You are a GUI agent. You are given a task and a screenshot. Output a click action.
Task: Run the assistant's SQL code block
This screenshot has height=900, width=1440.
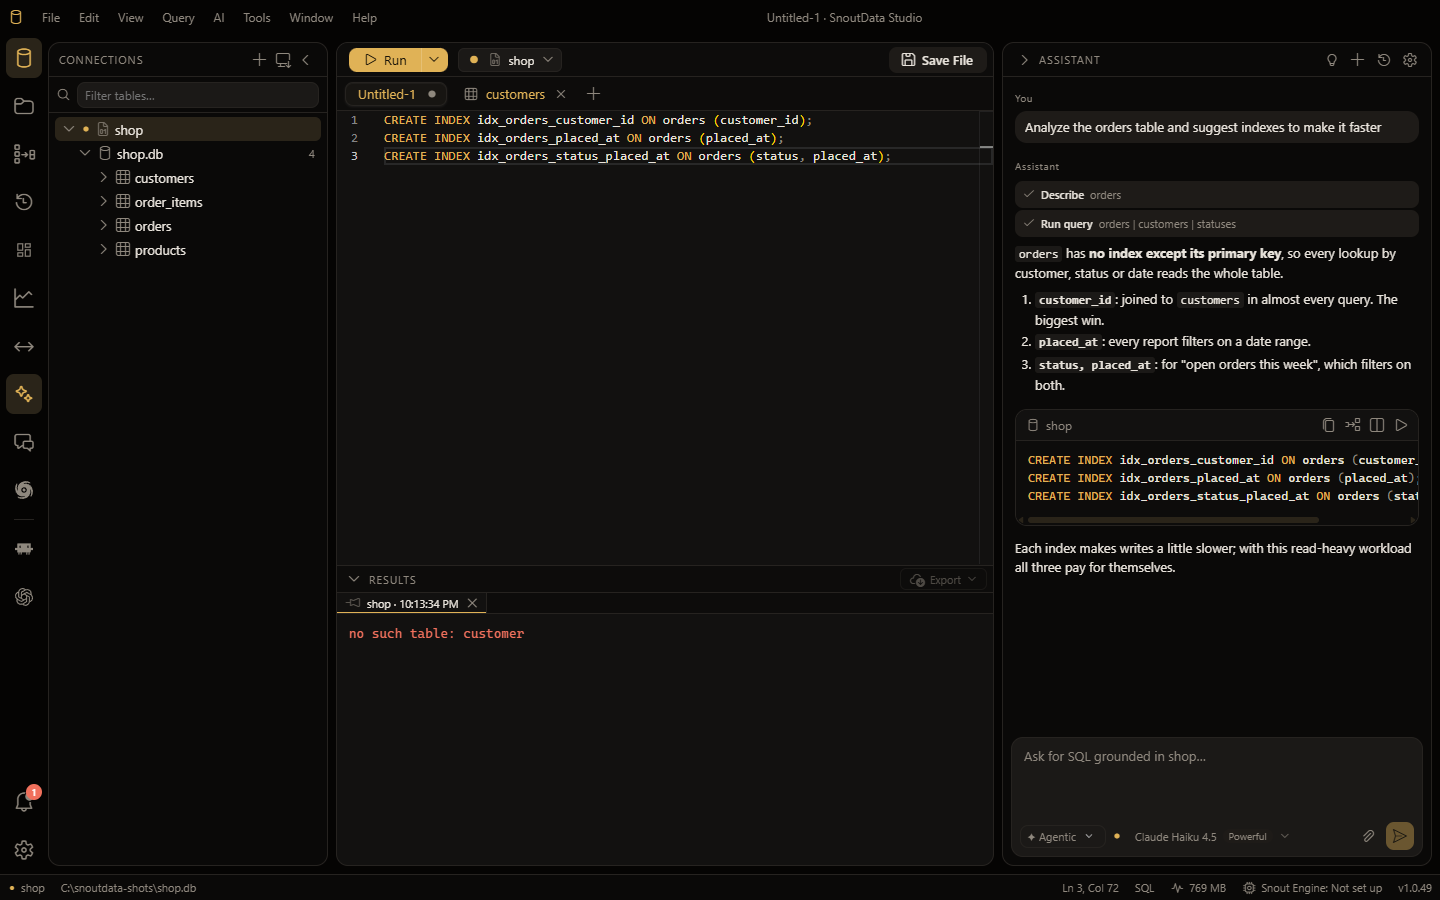[x=1401, y=425]
